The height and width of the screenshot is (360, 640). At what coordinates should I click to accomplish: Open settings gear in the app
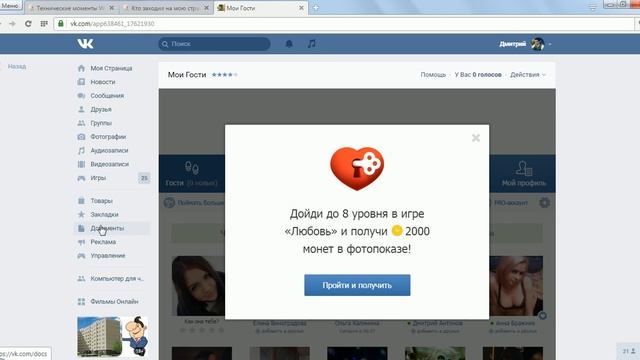click(x=544, y=202)
